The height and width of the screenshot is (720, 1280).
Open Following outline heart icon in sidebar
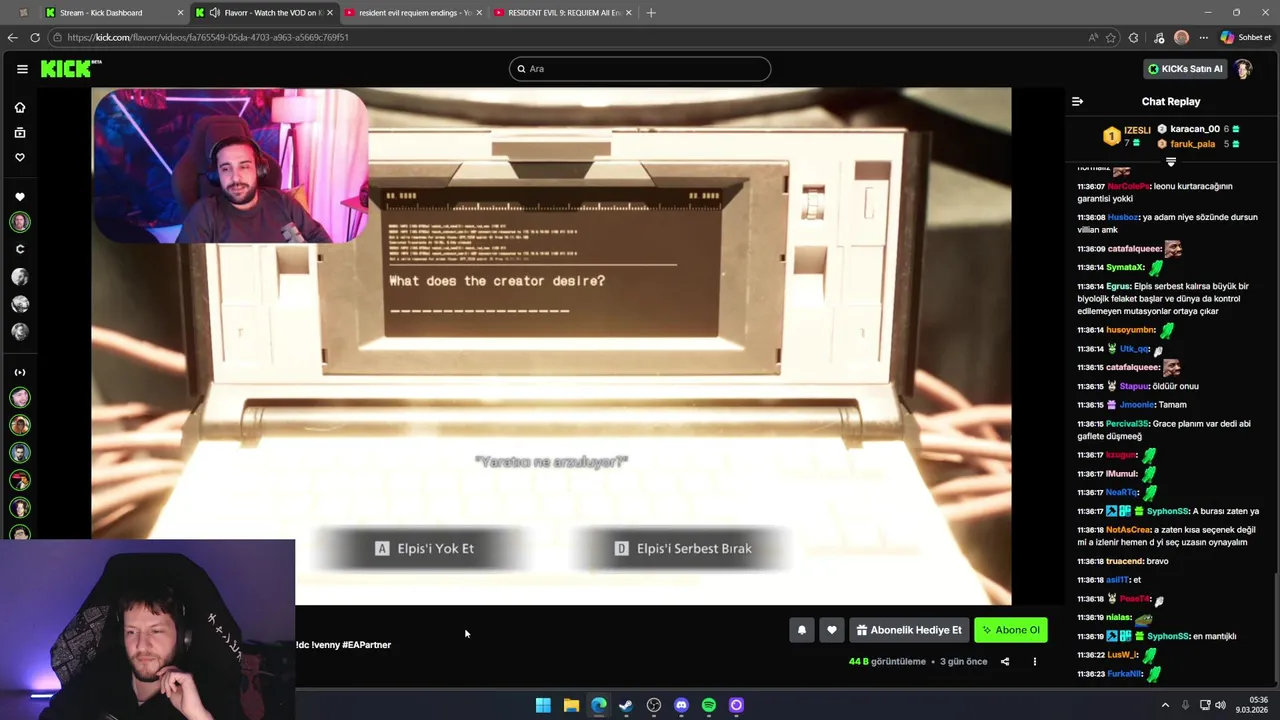pos(19,157)
